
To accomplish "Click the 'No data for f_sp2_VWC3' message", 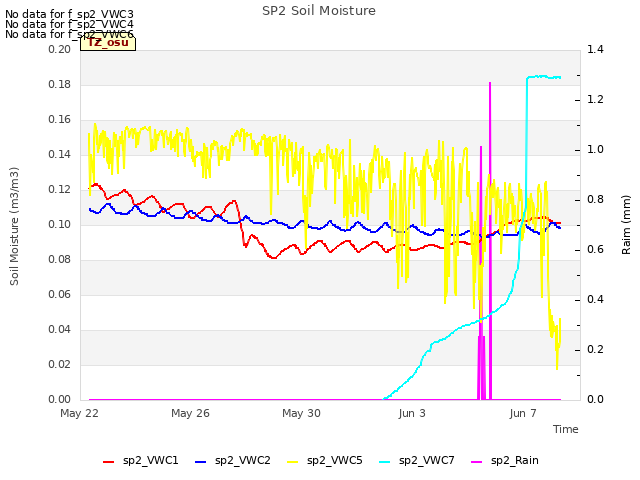I will point(69,15).
